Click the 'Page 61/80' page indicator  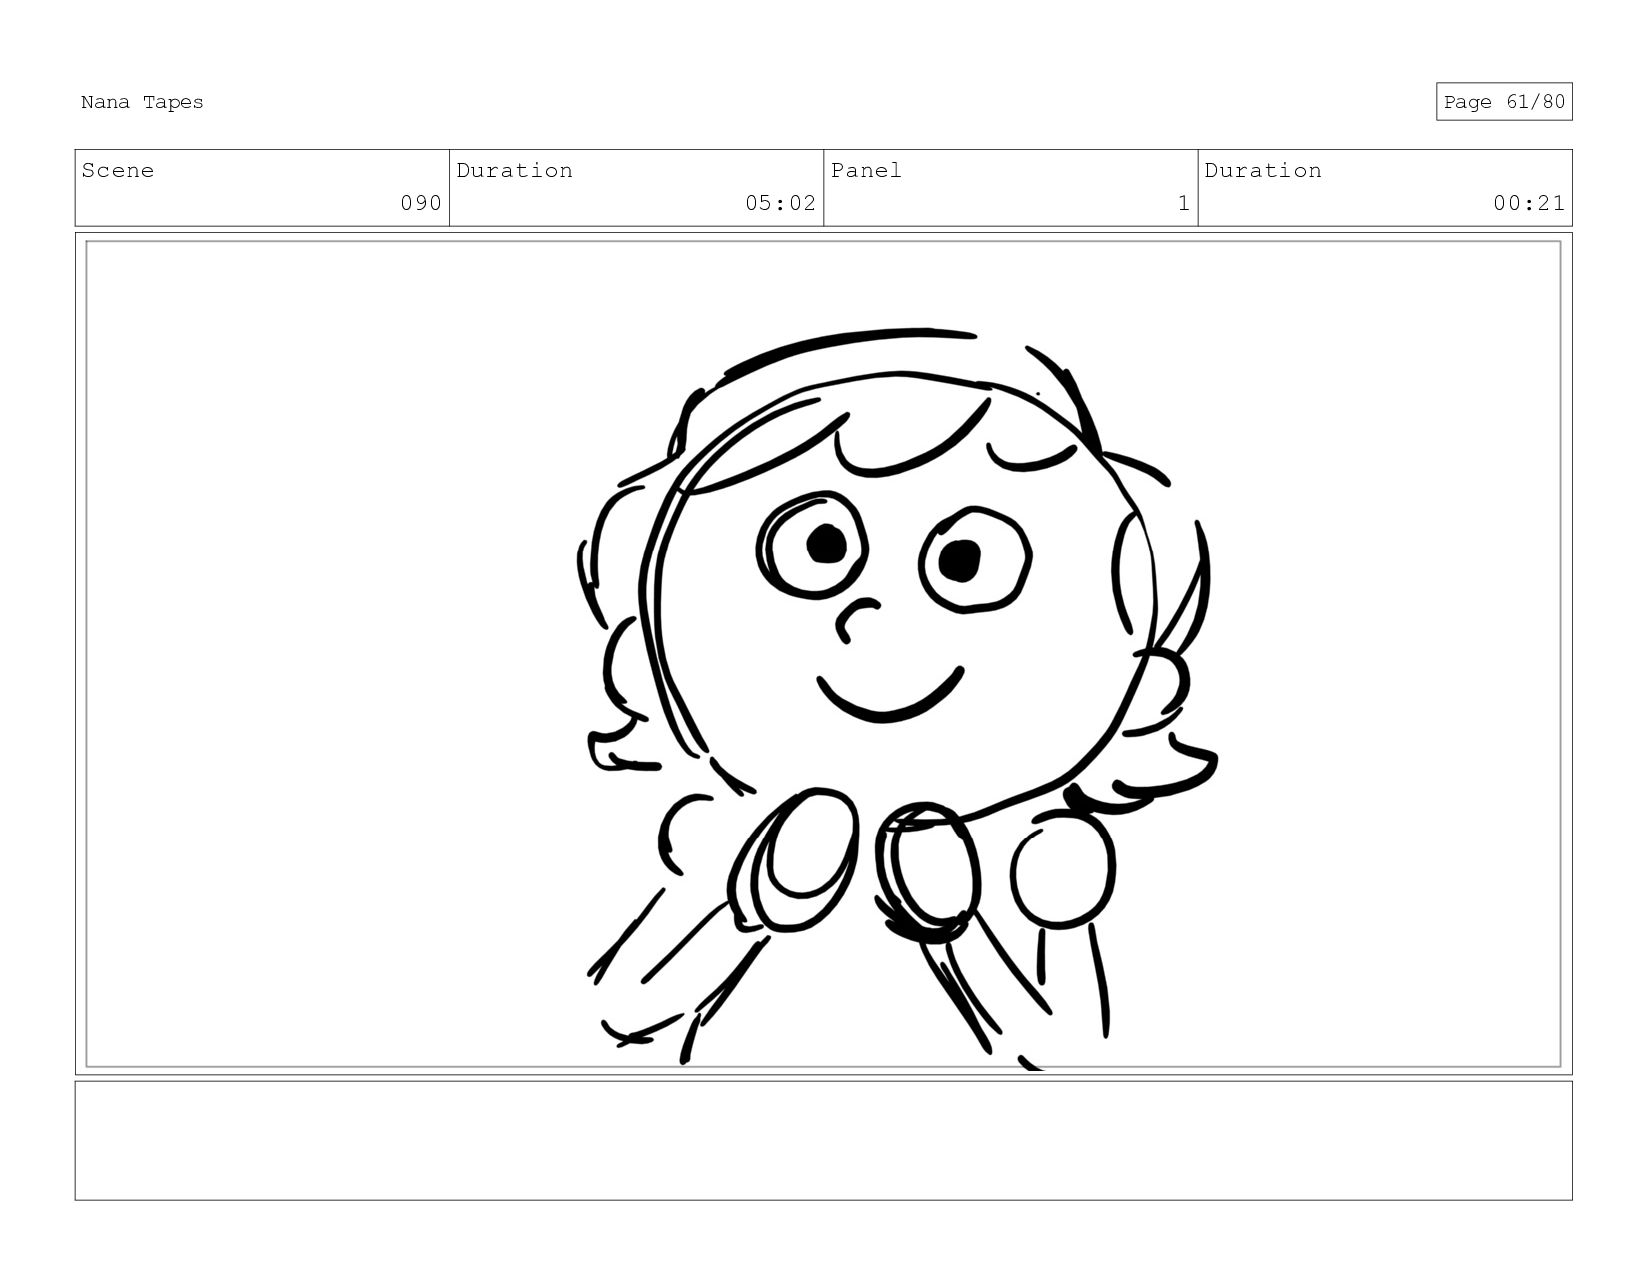(1504, 102)
